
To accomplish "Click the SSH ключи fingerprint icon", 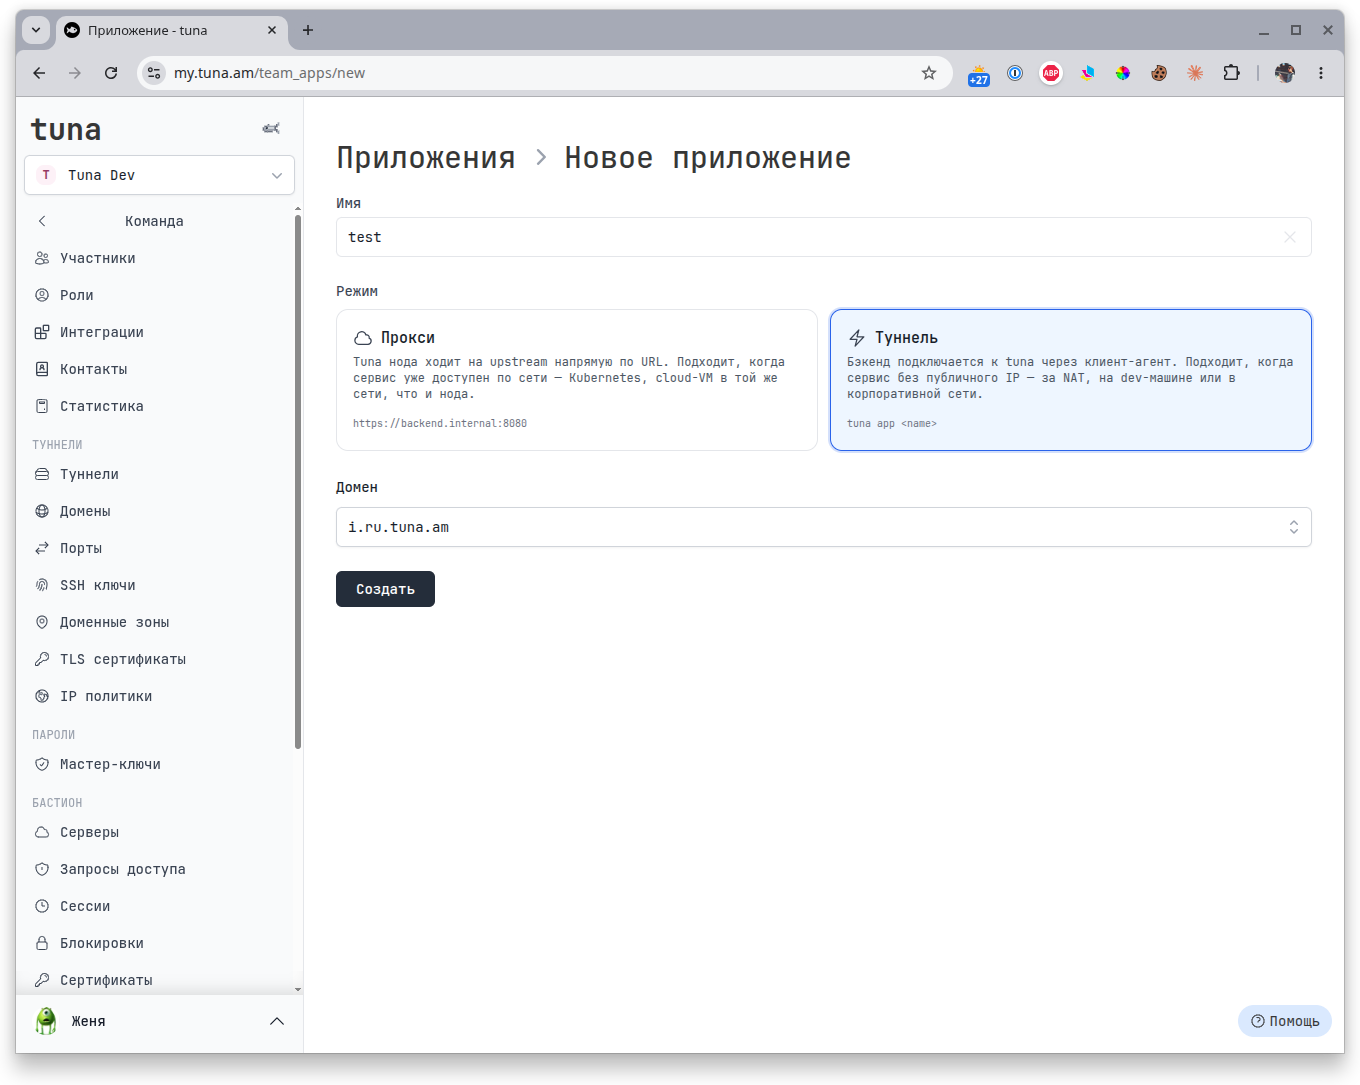I will [x=42, y=585].
